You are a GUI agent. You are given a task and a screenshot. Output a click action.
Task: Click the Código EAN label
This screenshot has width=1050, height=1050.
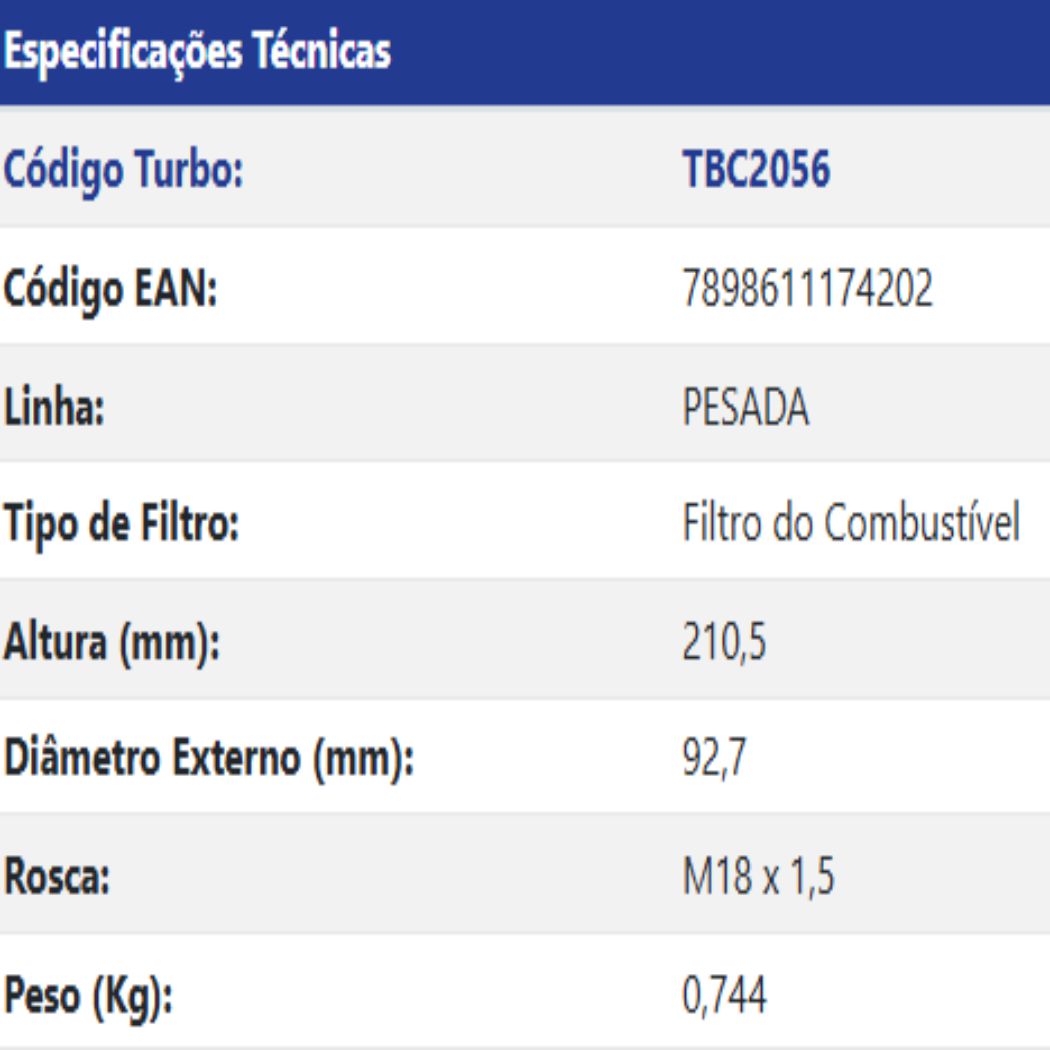(x=110, y=291)
